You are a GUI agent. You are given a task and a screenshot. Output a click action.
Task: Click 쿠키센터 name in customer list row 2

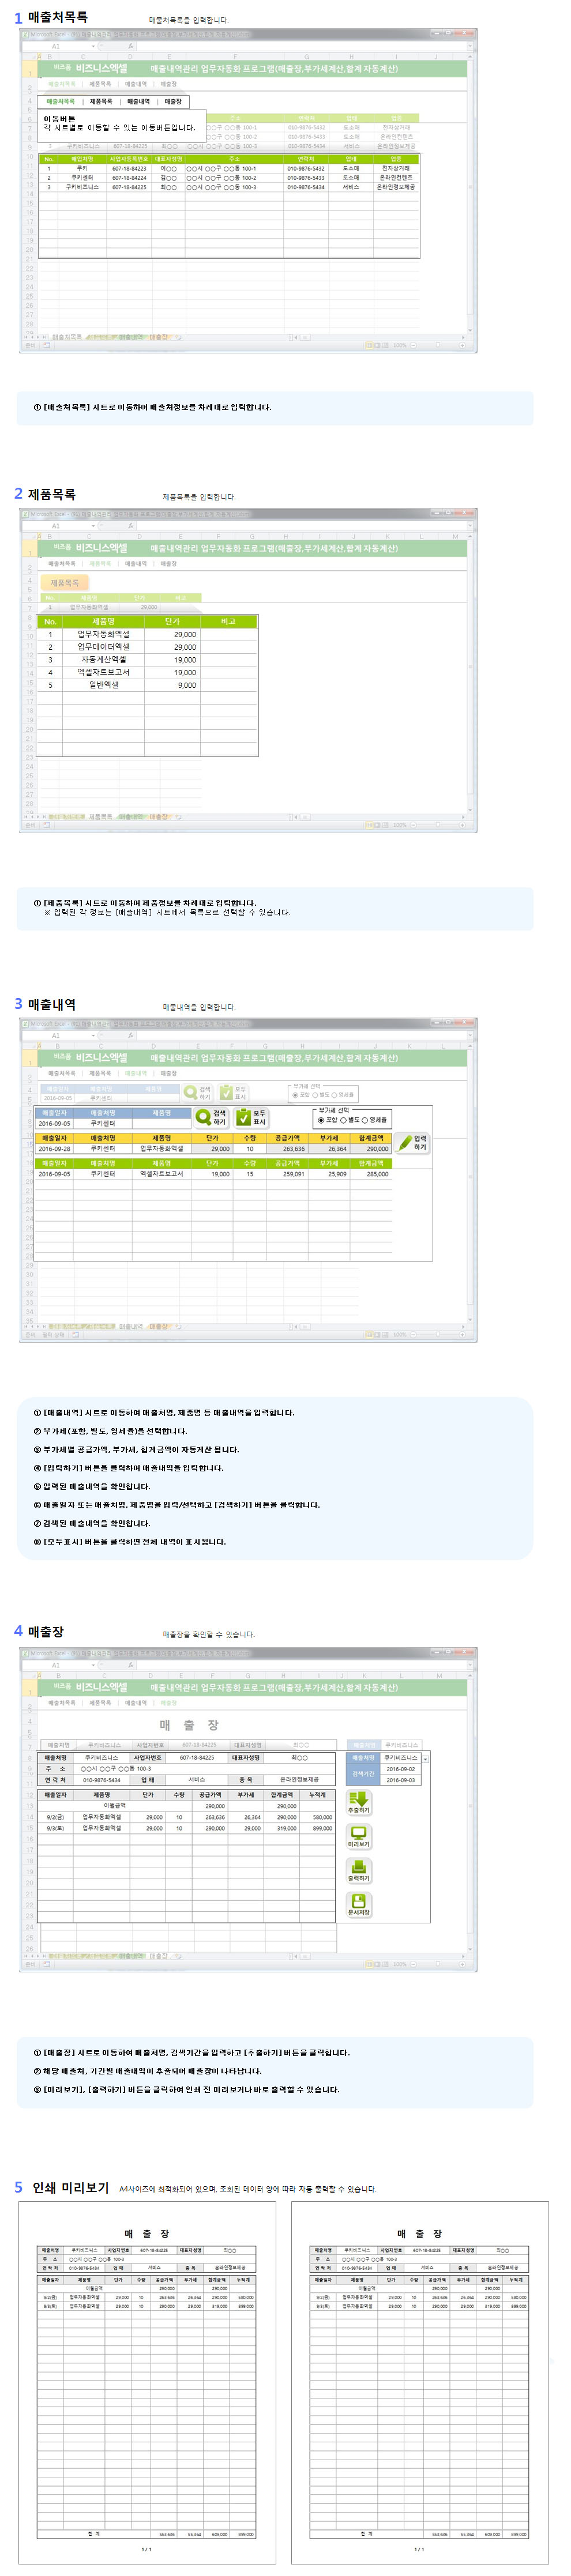click(x=82, y=178)
